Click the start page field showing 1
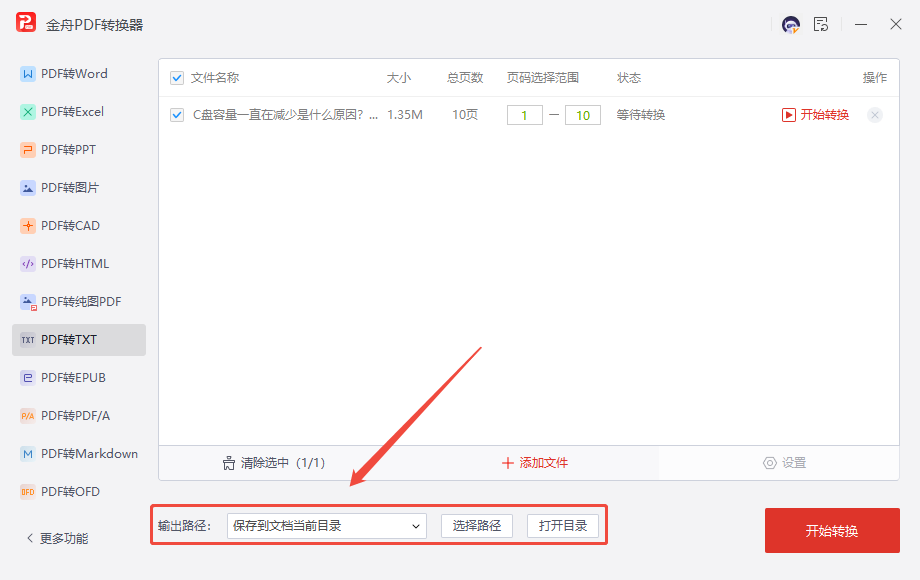The image size is (920, 580). [525, 116]
